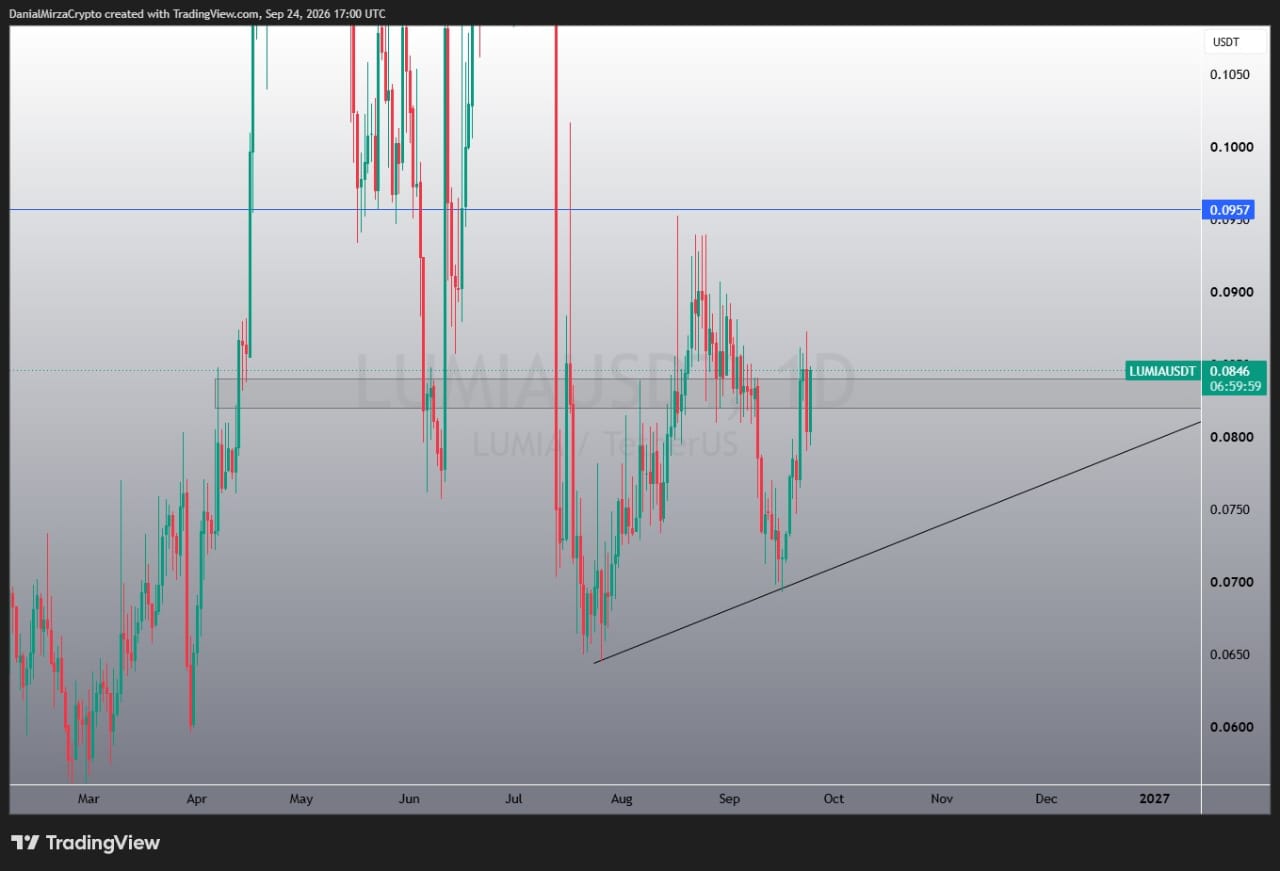1280x871 pixels.
Task: Click the Jul label on time axis
Action: (x=514, y=799)
